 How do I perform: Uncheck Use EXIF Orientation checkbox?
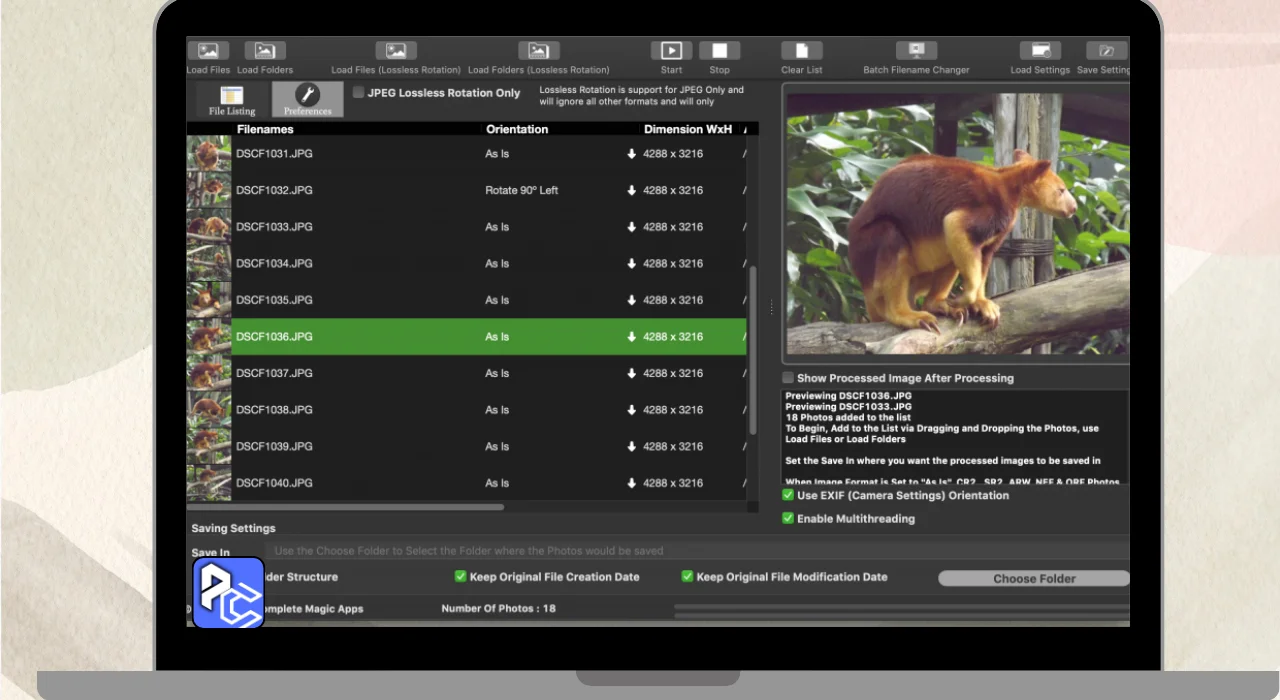[x=788, y=495]
